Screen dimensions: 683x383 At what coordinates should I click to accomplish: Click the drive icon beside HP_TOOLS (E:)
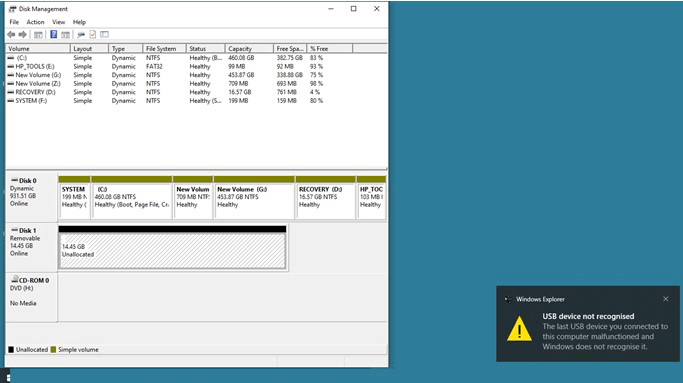[11, 67]
